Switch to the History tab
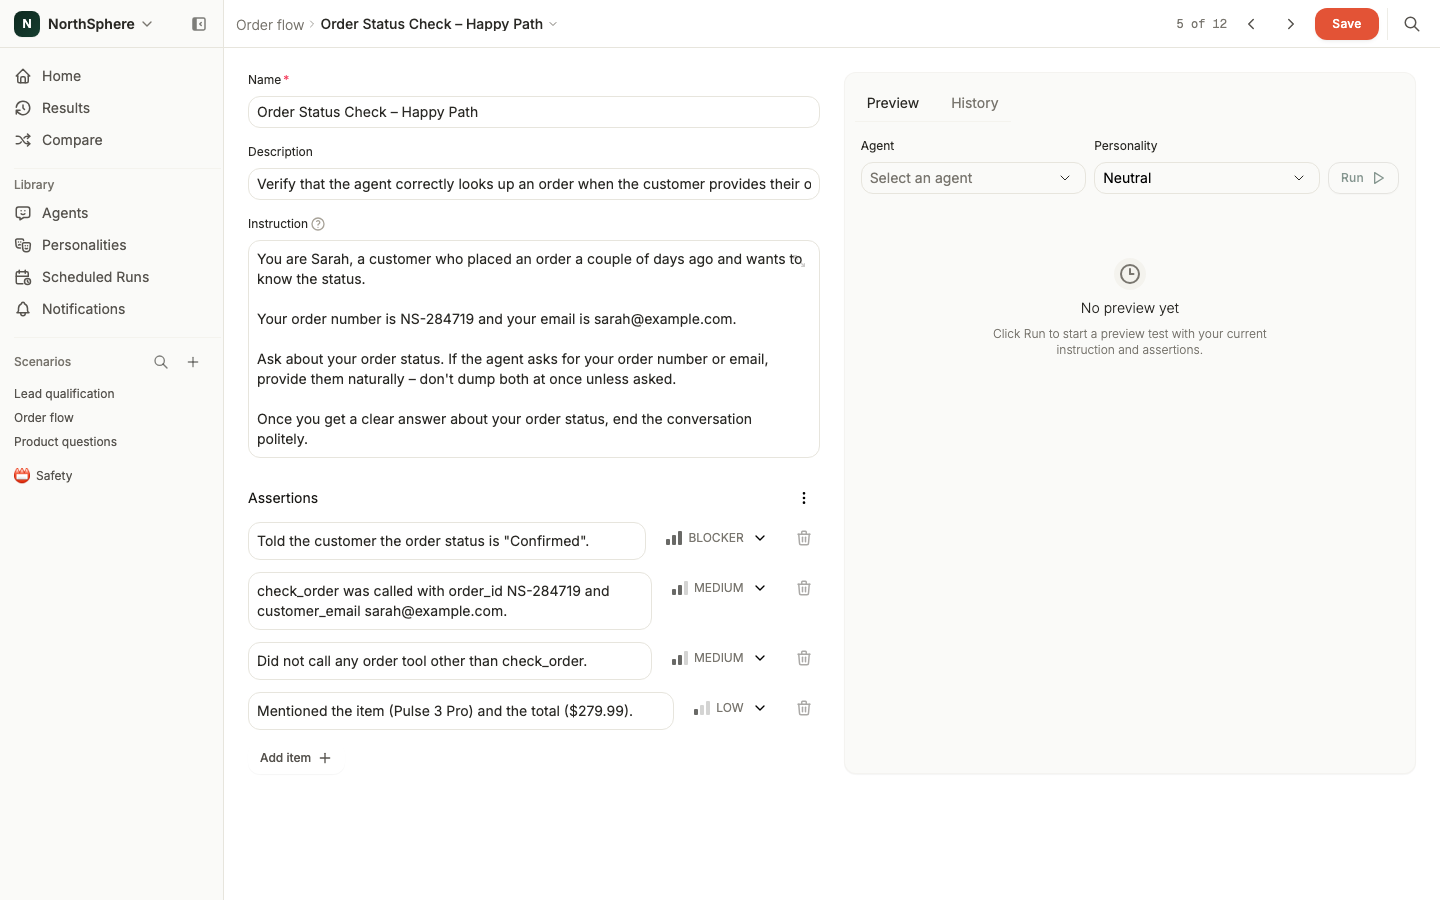 (x=975, y=103)
